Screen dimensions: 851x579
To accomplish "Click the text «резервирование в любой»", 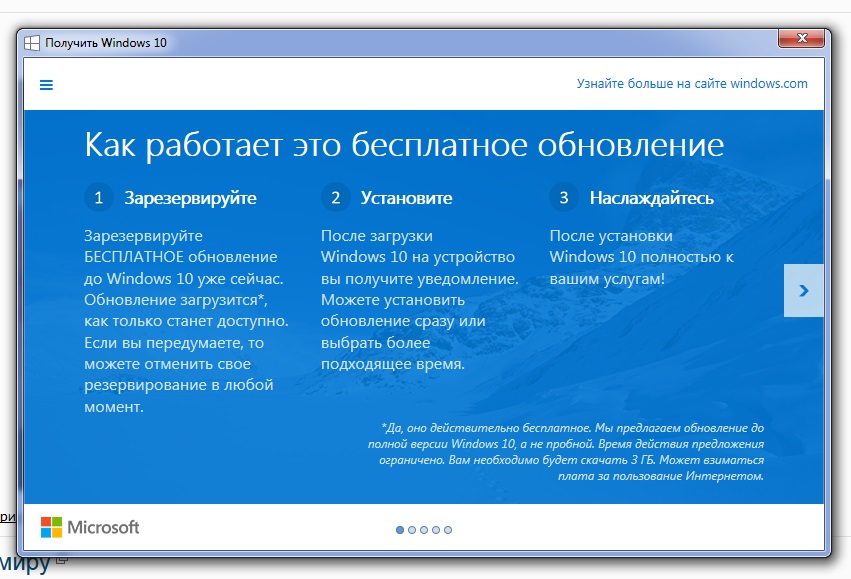I will [179, 385].
